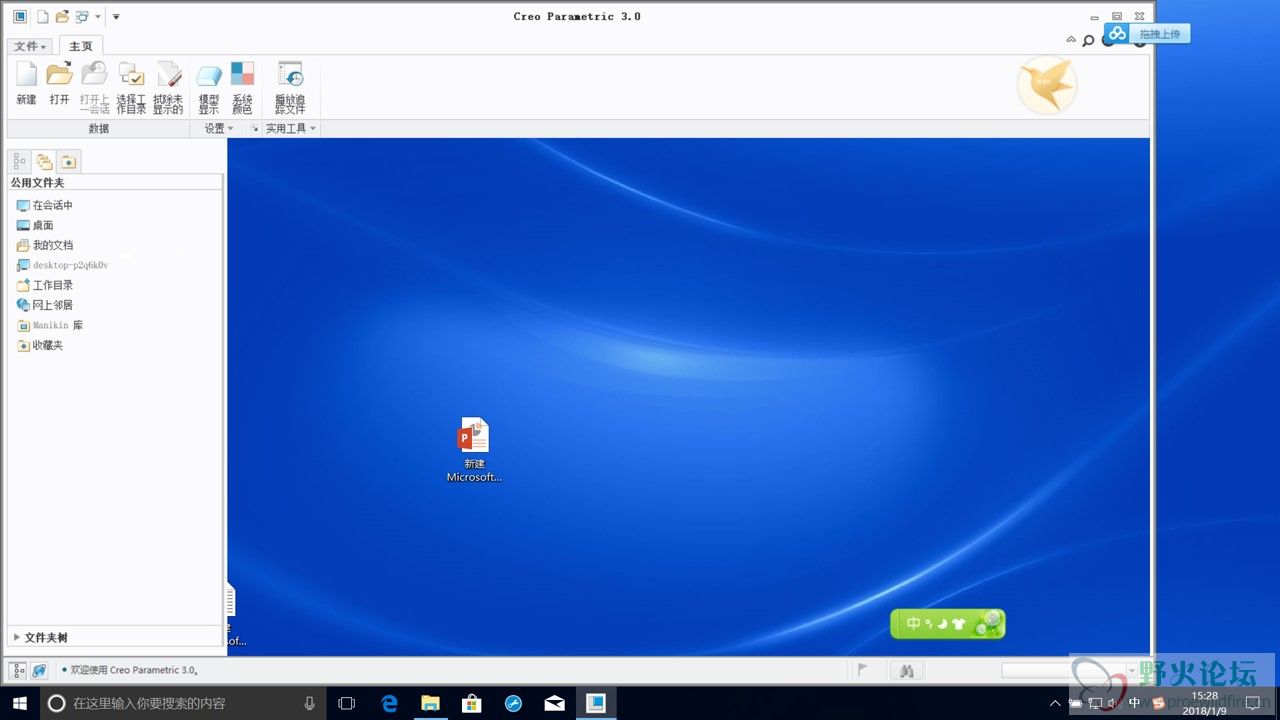Click the welcome message in status bar
This screenshot has width=1280, height=720.
coord(134,670)
